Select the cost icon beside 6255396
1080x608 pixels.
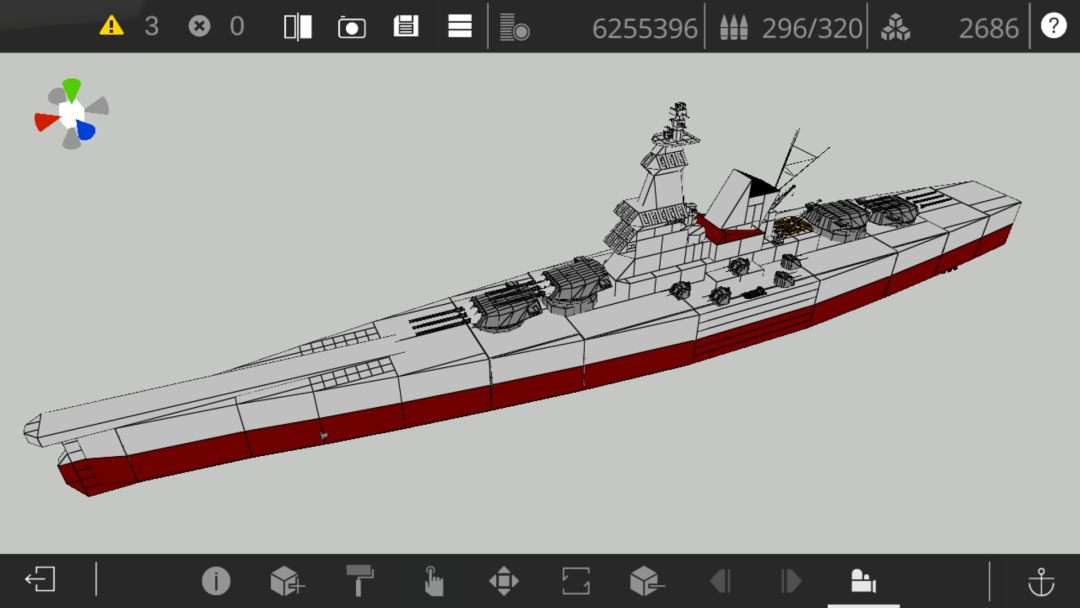click(515, 27)
